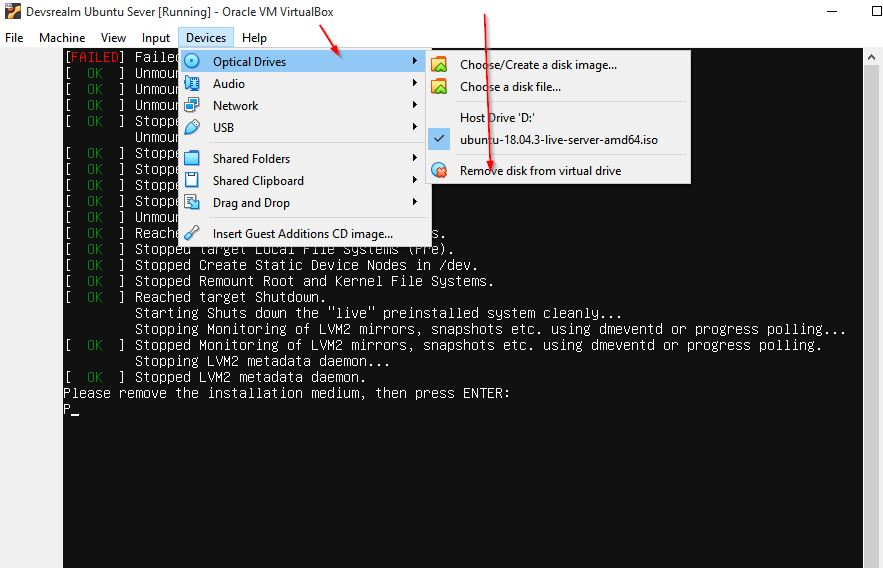Click the Remove disk red-cross icon
This screenshot has height=568, width=883.
[x=439, y=170]
